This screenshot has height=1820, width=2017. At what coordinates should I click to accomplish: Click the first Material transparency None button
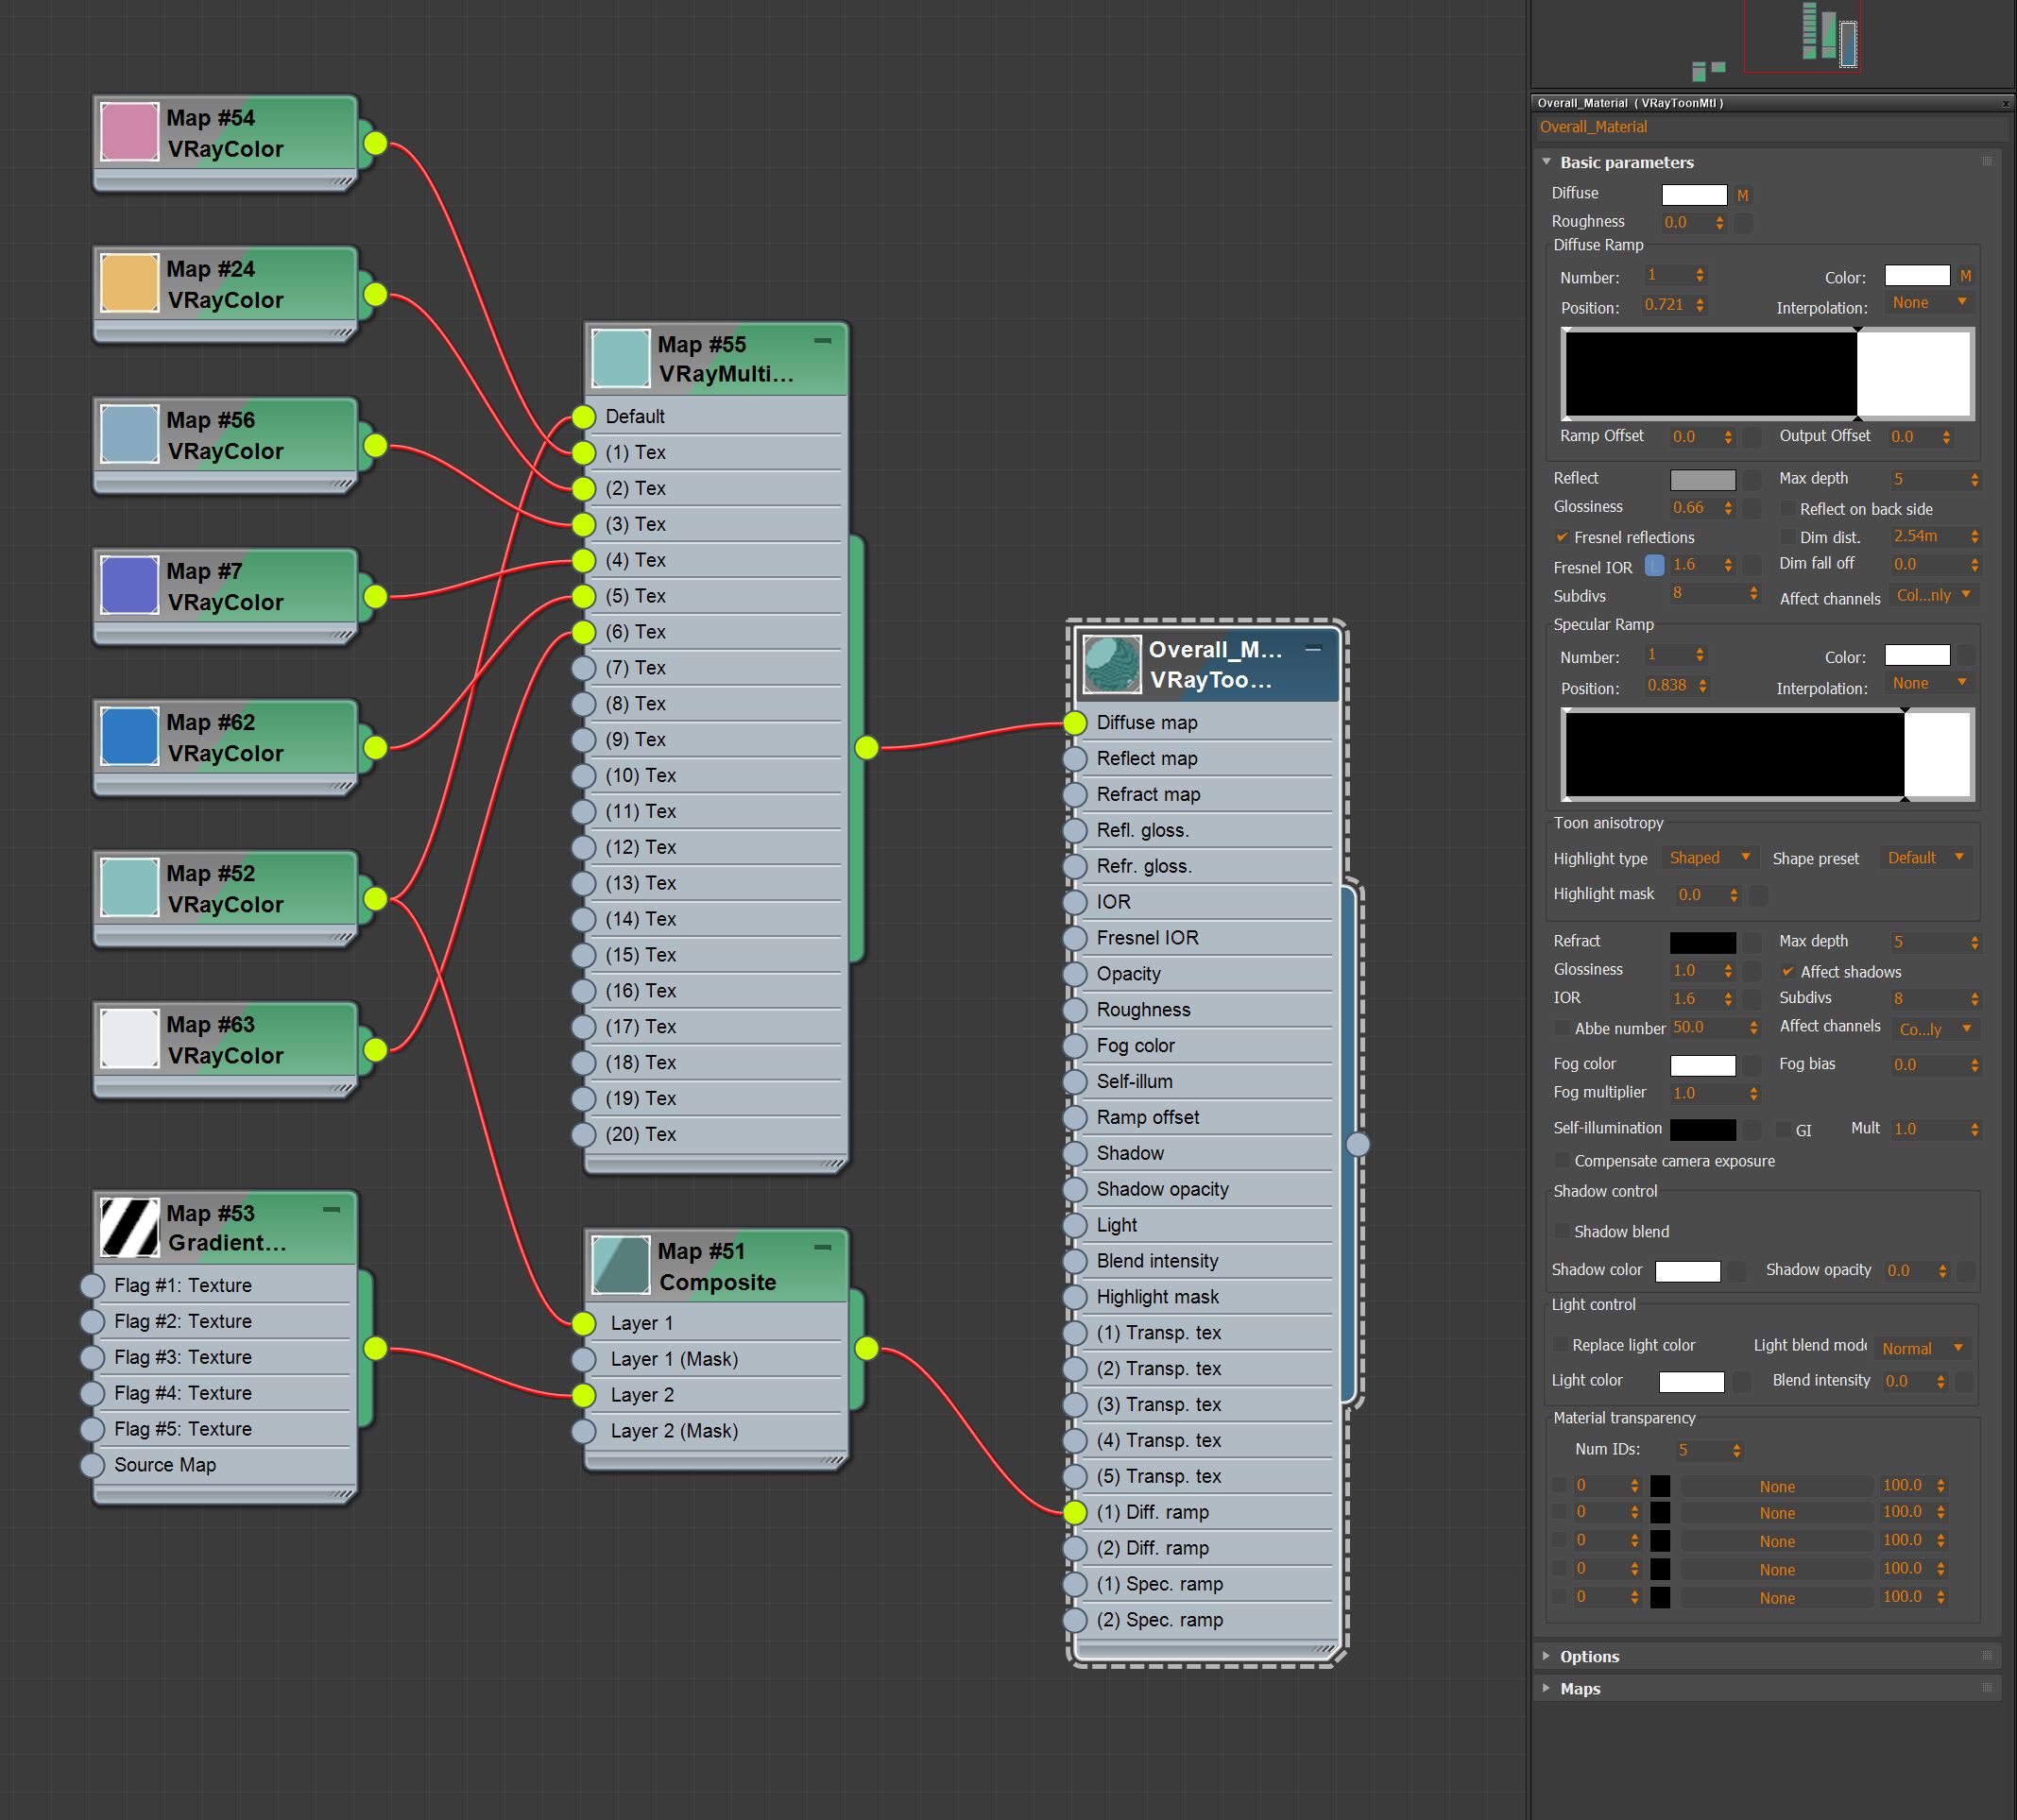click(1776, 1486)
